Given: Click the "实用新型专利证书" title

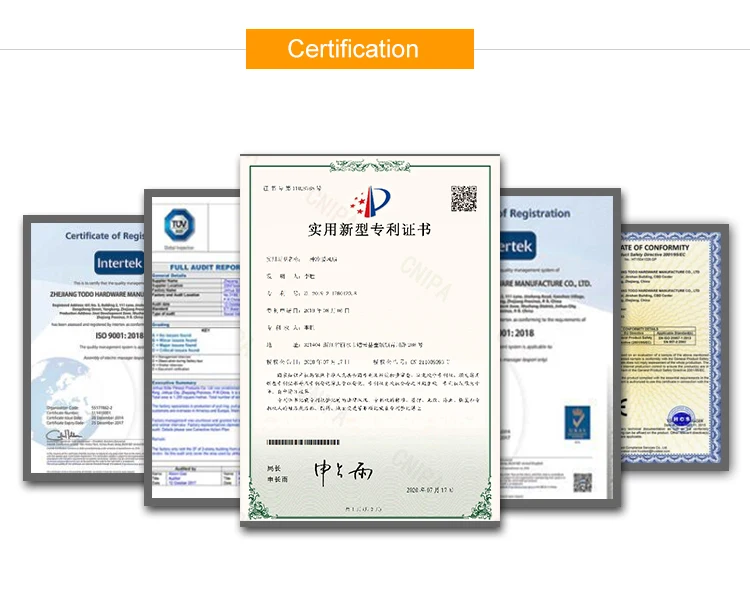Looking at the screenshot, I should click(369, 230).
